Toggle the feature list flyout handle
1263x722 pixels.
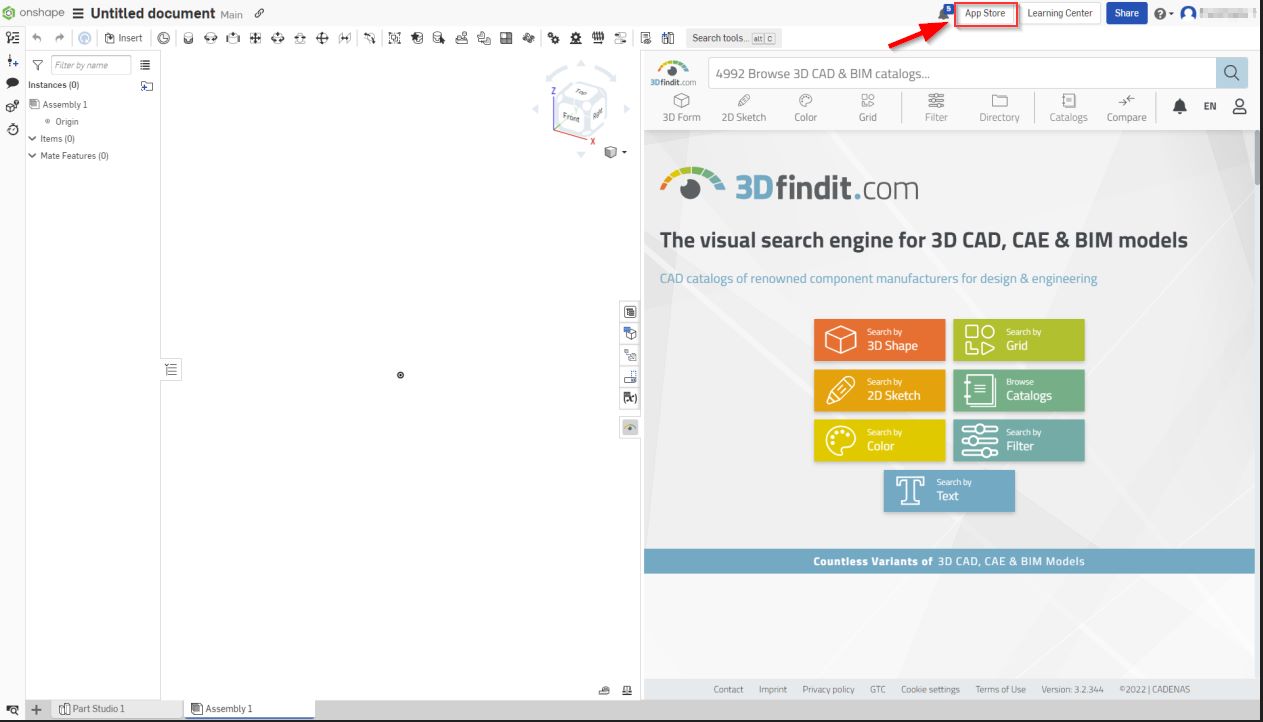[x=171, y=370]
